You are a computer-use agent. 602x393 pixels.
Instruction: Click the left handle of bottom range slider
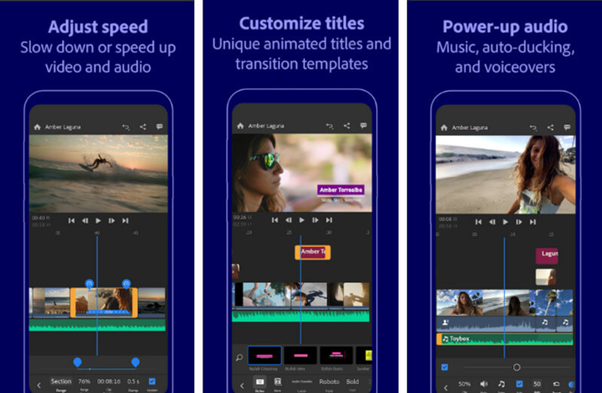click(77, 362)
